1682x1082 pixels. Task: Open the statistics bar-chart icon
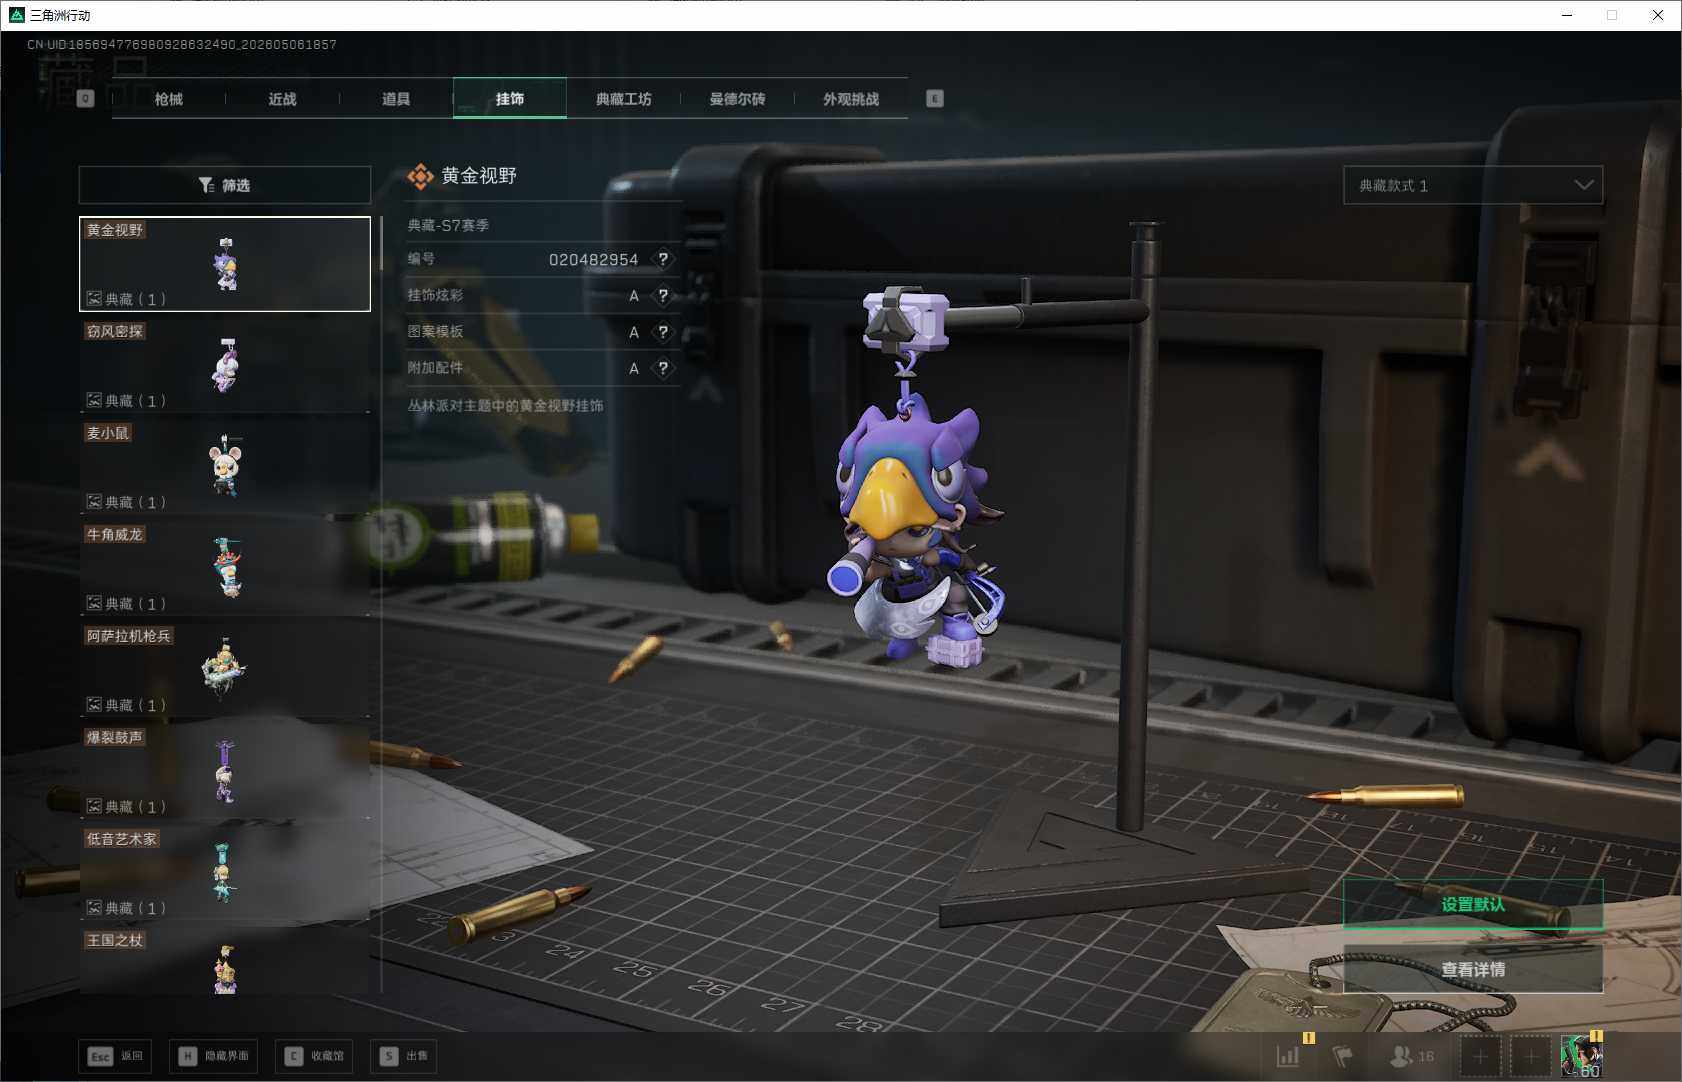(x=1289, y=1055)
